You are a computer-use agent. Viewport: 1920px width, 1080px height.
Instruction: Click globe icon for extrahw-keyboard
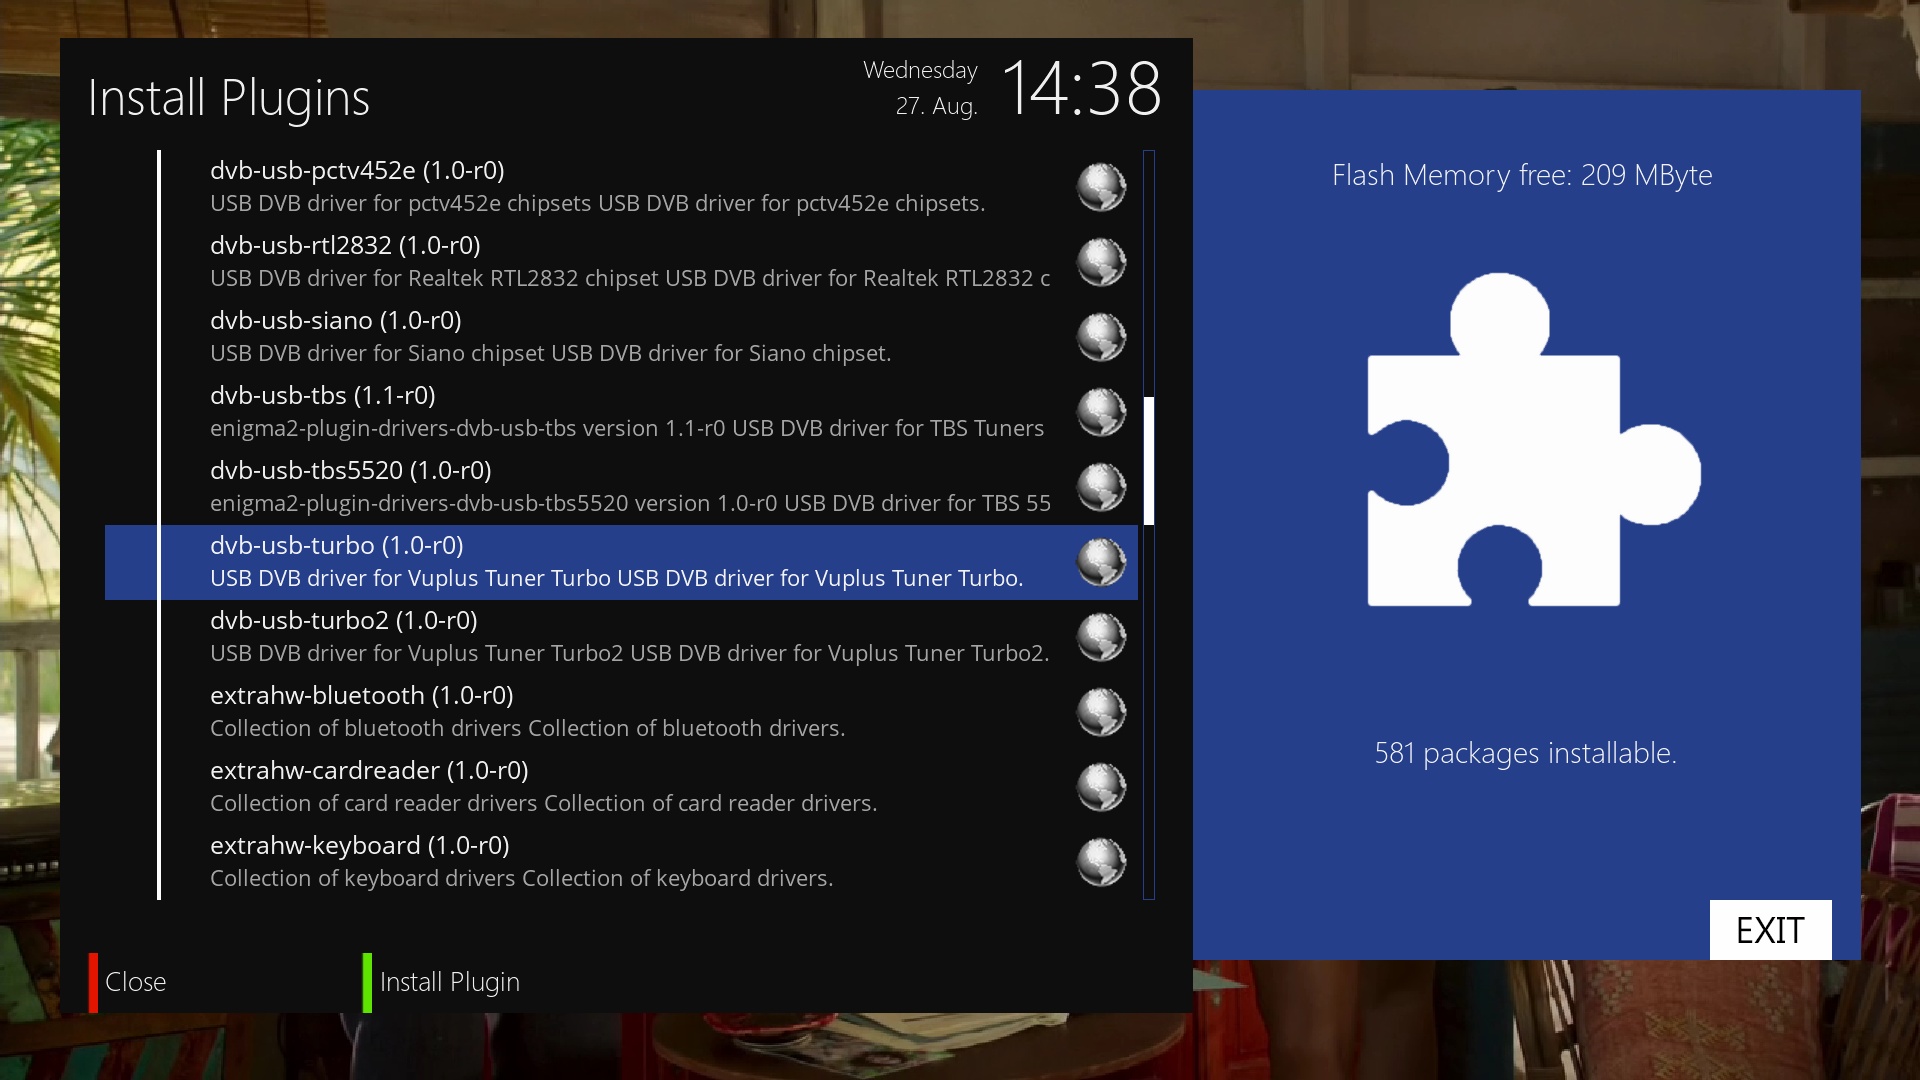tap(1101, 862)
